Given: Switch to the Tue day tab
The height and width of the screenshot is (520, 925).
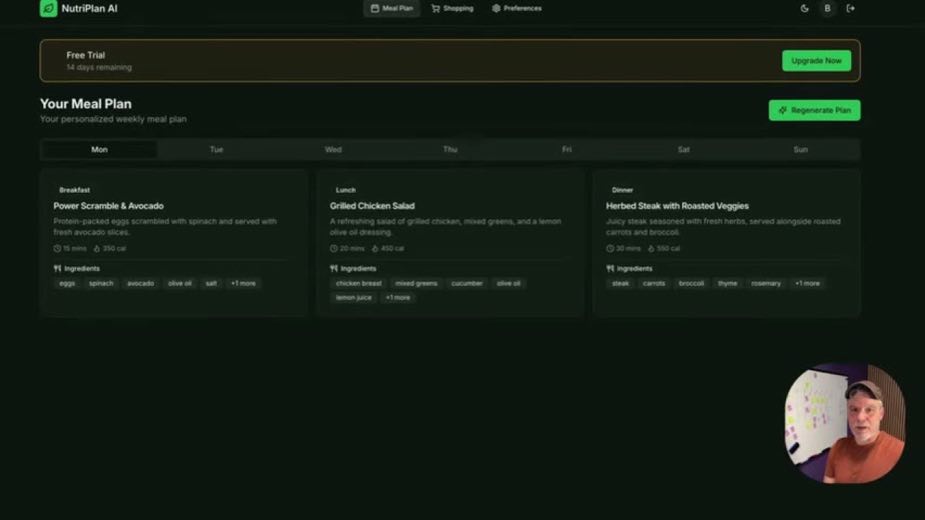Looking at the screenshot, I should point(217,149).
